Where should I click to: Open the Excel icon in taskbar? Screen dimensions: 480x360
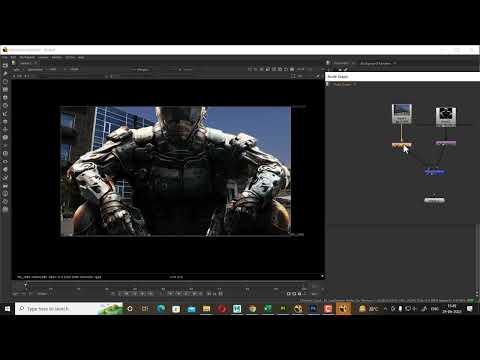pos(268,309)
